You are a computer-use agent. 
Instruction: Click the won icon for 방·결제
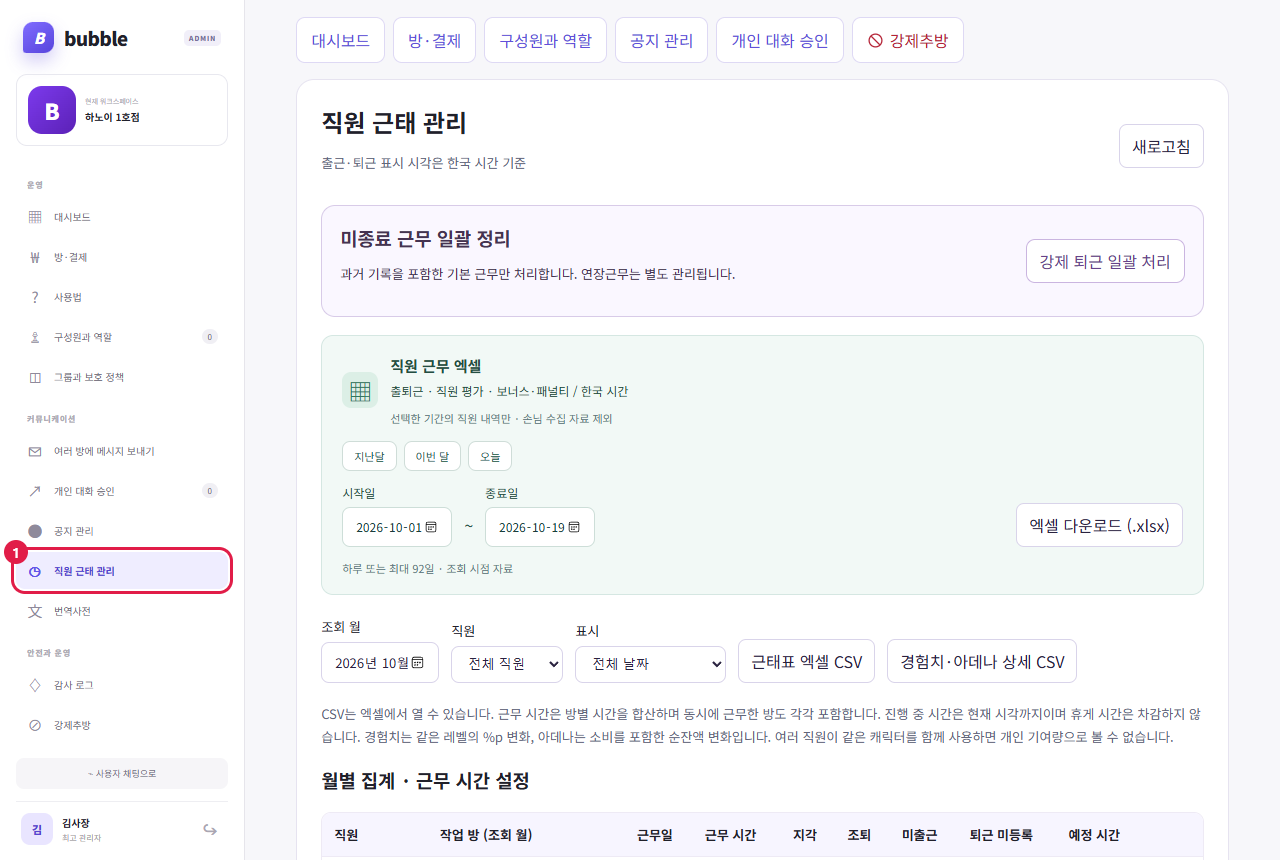[x=35, y=257]
